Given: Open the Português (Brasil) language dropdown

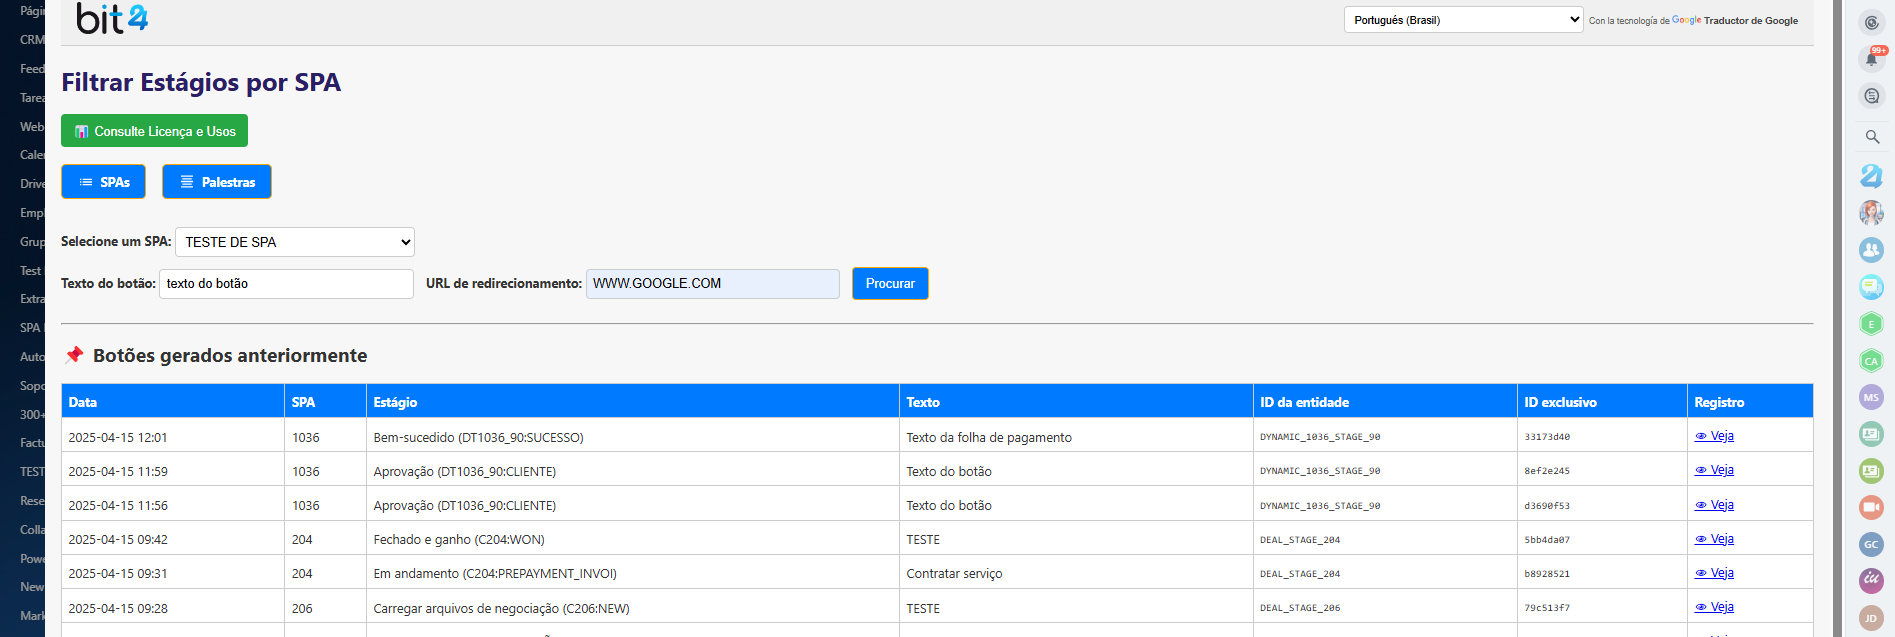Looking at the screenshot, I should (1463, 20).
